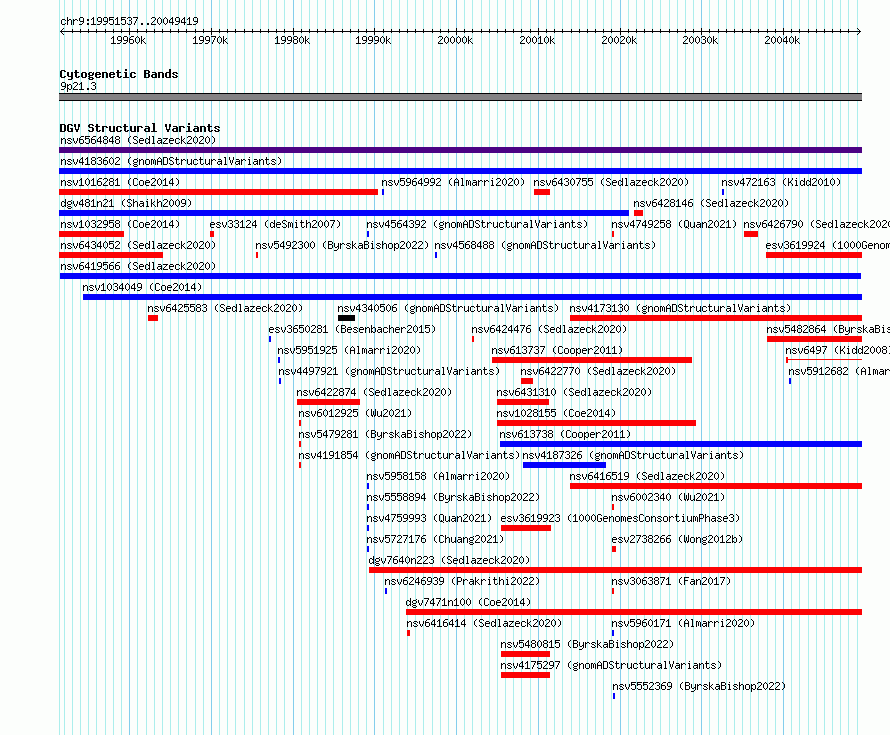890x735 pixels.
Task: Click the nsv6012925 (Wu2021) label
Action: click(355, 413)
